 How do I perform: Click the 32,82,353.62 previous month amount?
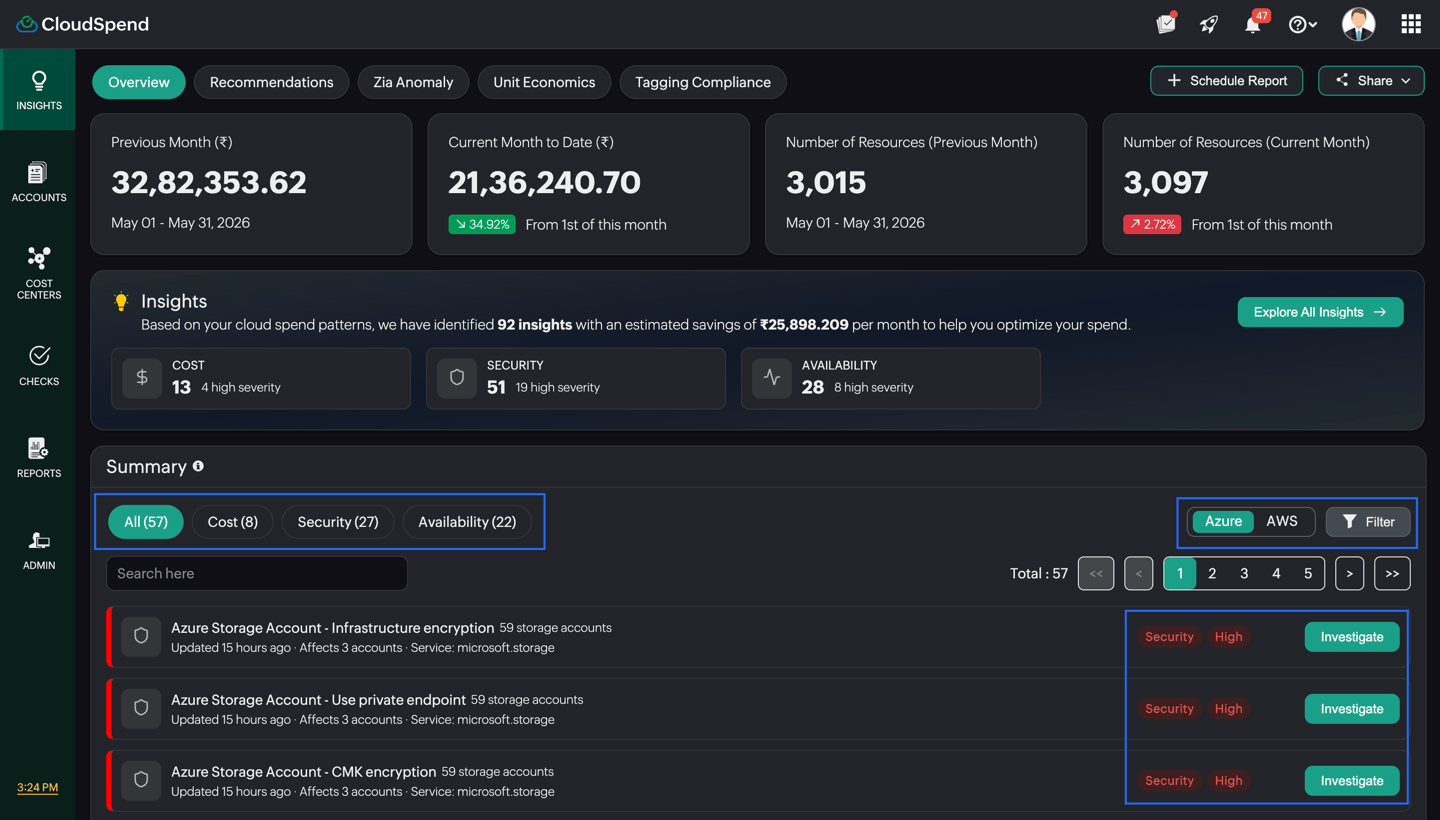click(209, 182)
